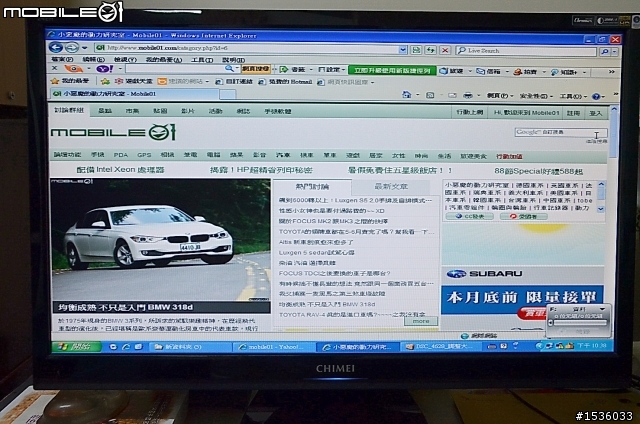640x424 pixels.
Task: Click the green more button under discussion list
Action: (421, 322)
